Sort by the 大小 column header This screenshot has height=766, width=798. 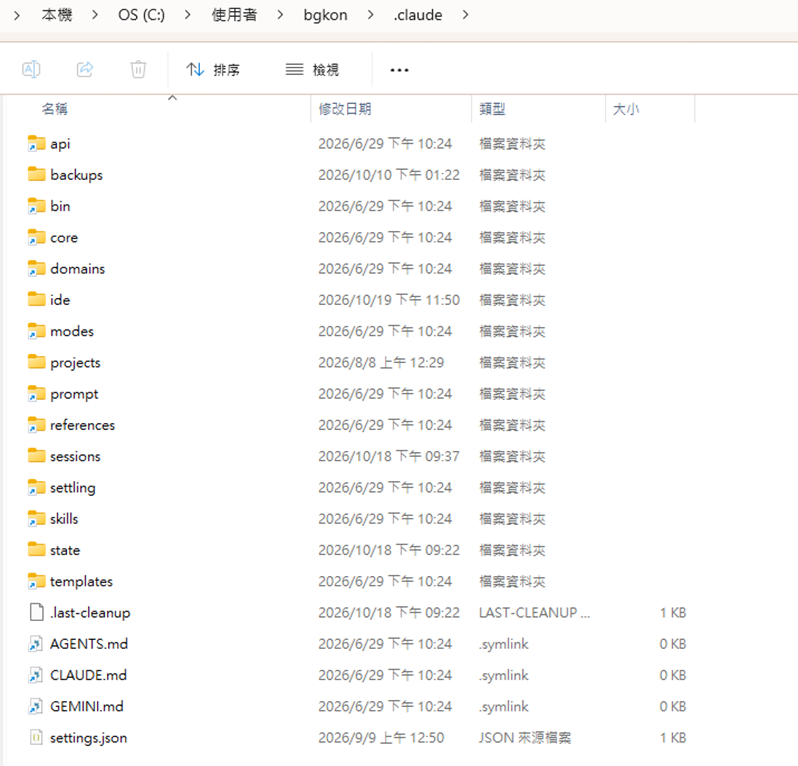626,109
